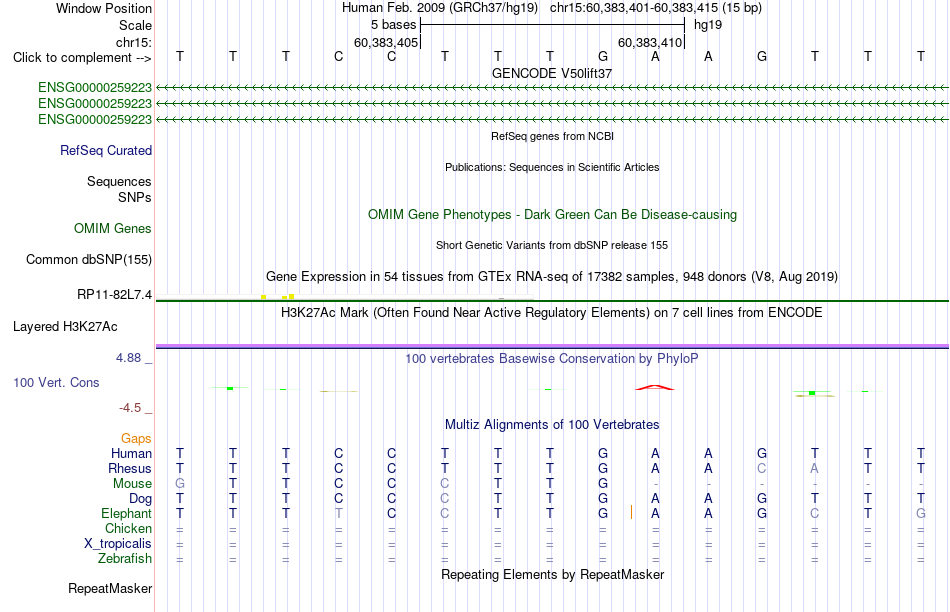Click the Scale label
The image size is (950, 612).
tap(136, 25)
